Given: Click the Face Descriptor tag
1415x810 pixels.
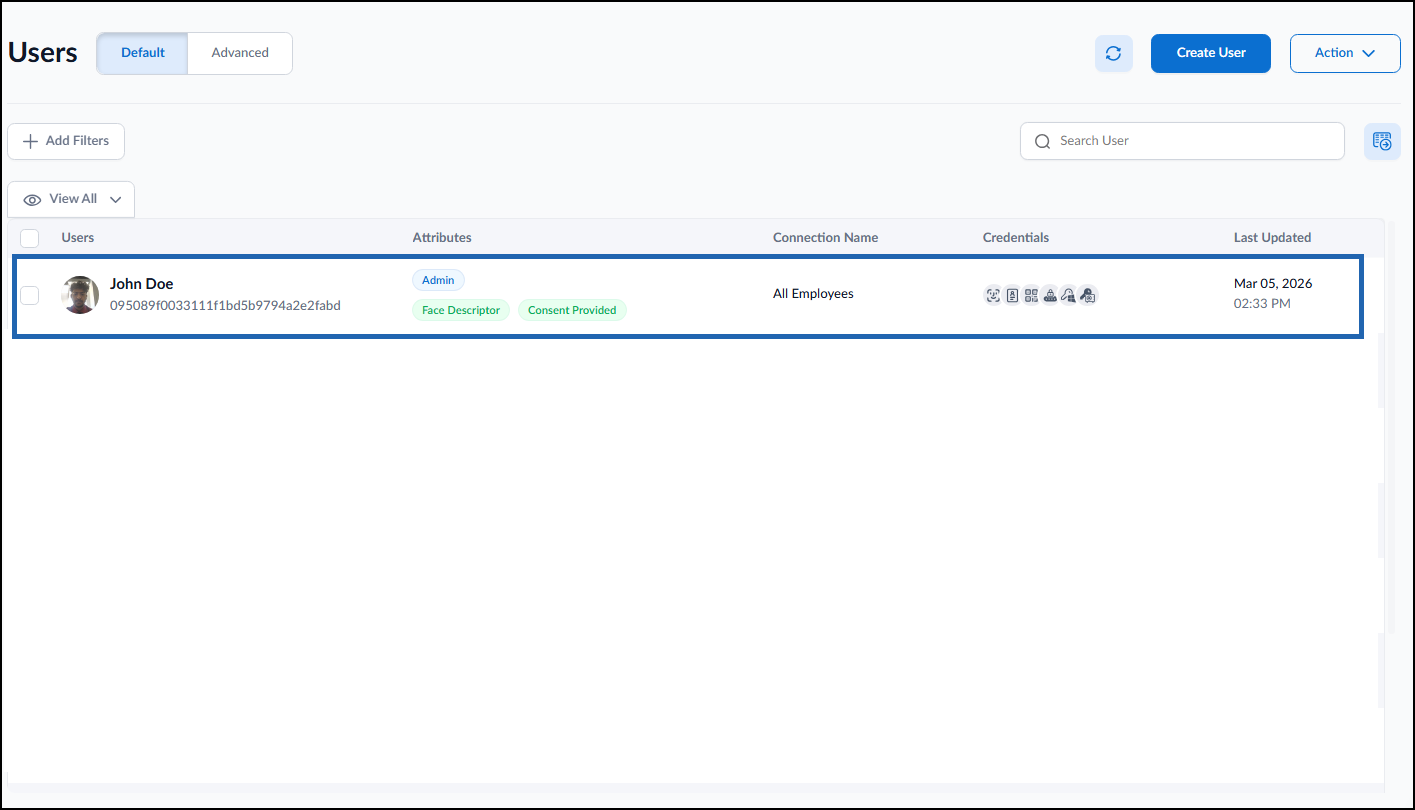Looking at the screenshot, I should pyautogui.click(x=461, y=310).
